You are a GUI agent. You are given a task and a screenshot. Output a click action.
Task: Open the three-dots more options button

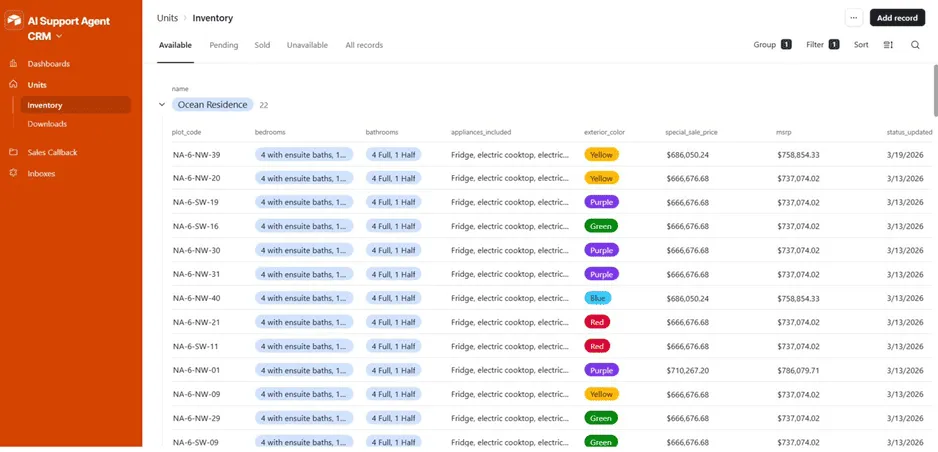tap(854, 18)
